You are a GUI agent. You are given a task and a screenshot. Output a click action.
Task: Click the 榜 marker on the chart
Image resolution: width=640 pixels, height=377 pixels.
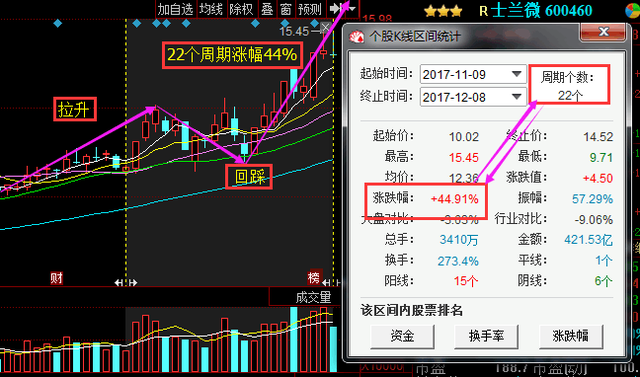pos(313,278)
